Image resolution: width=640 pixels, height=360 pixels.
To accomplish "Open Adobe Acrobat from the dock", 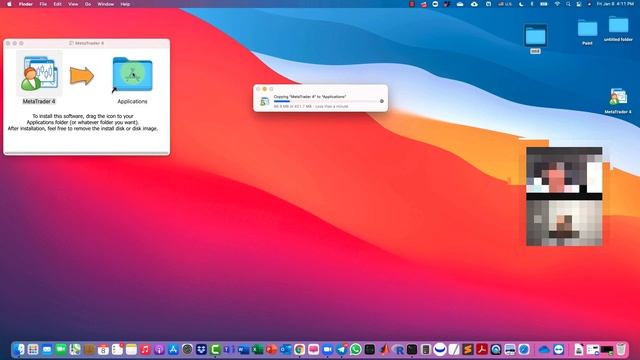I will [482, 349].
